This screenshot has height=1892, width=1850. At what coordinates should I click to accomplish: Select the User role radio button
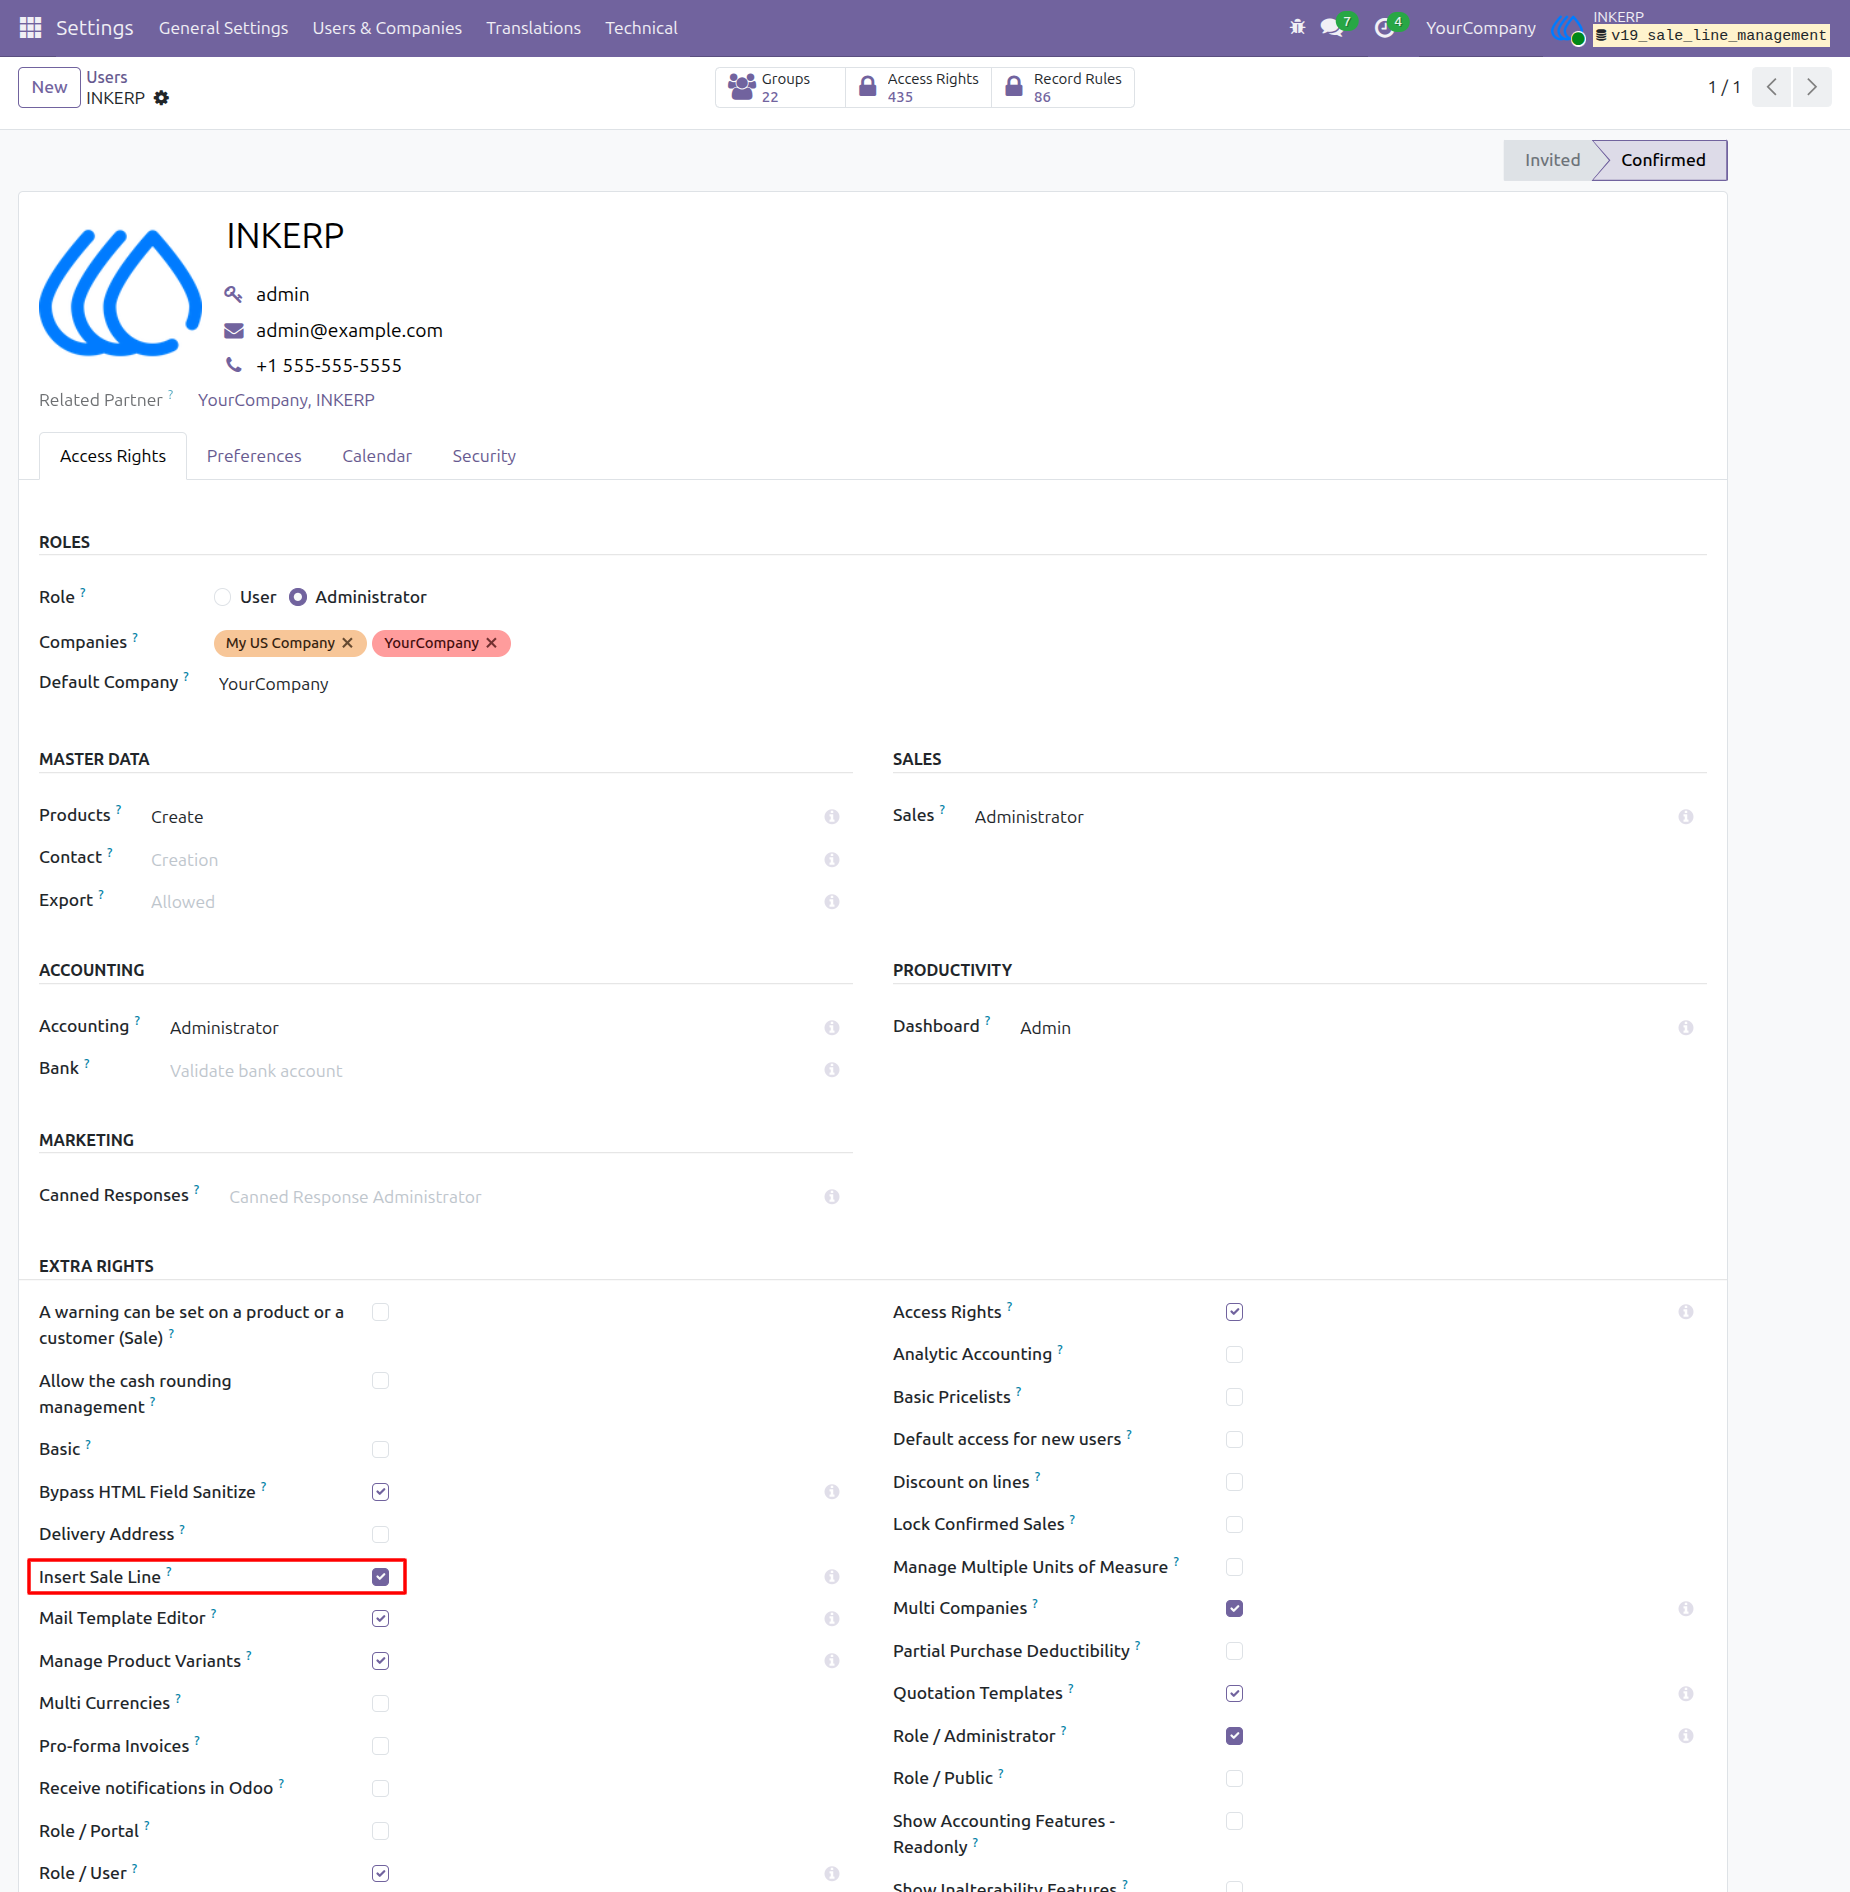[x=223, y=597]
